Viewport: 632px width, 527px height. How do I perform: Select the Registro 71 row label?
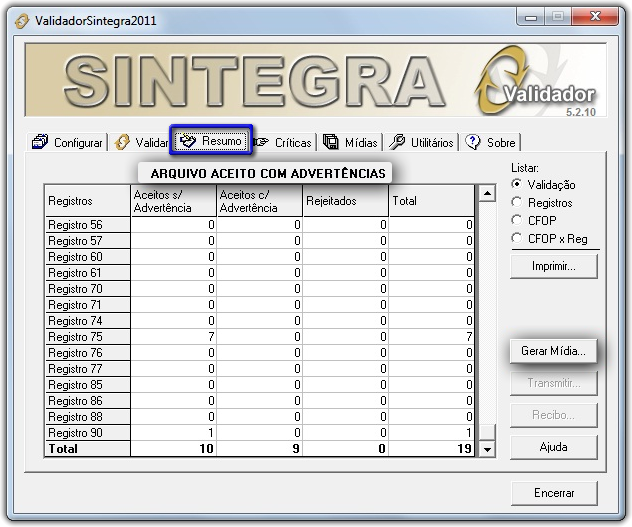(87, 305)
